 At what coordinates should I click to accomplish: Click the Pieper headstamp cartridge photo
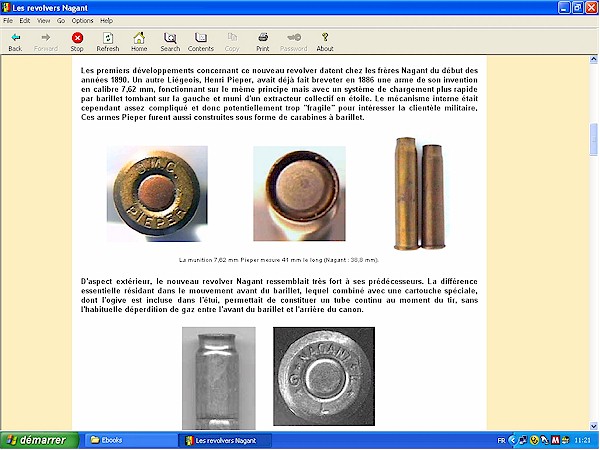tap(157, 194)
